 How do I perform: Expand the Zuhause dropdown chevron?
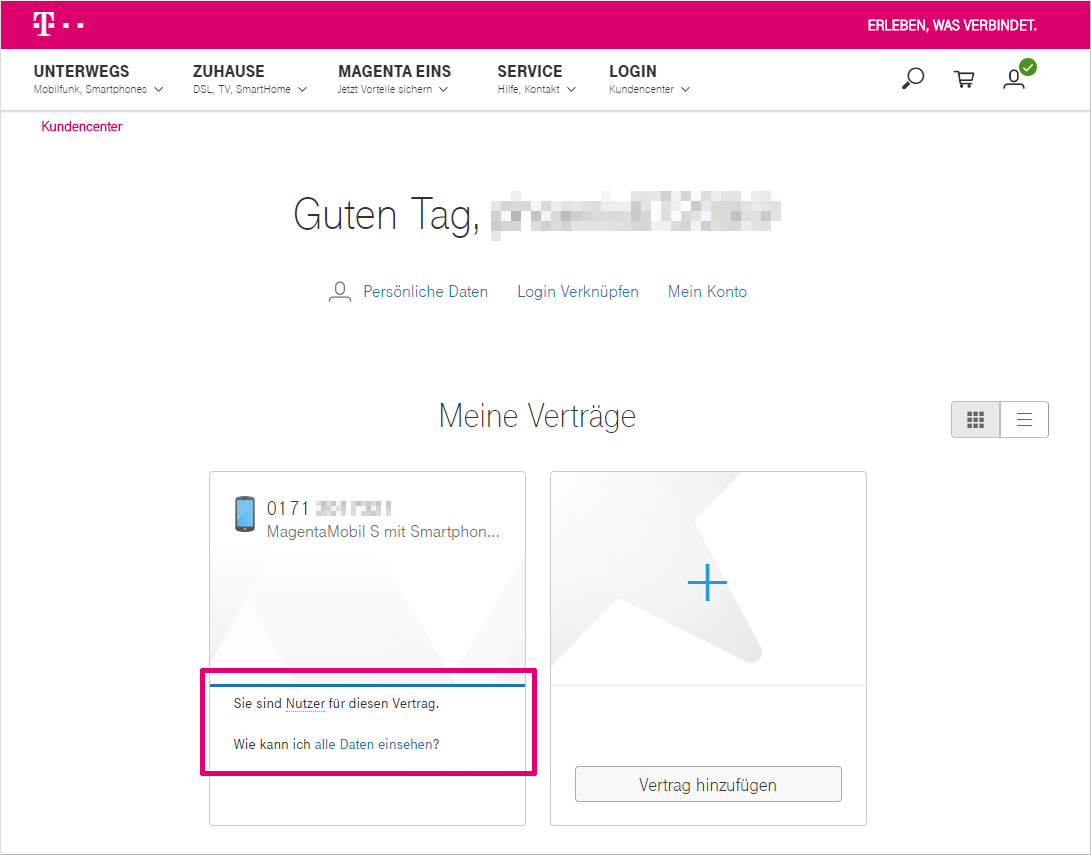point(302,89)
